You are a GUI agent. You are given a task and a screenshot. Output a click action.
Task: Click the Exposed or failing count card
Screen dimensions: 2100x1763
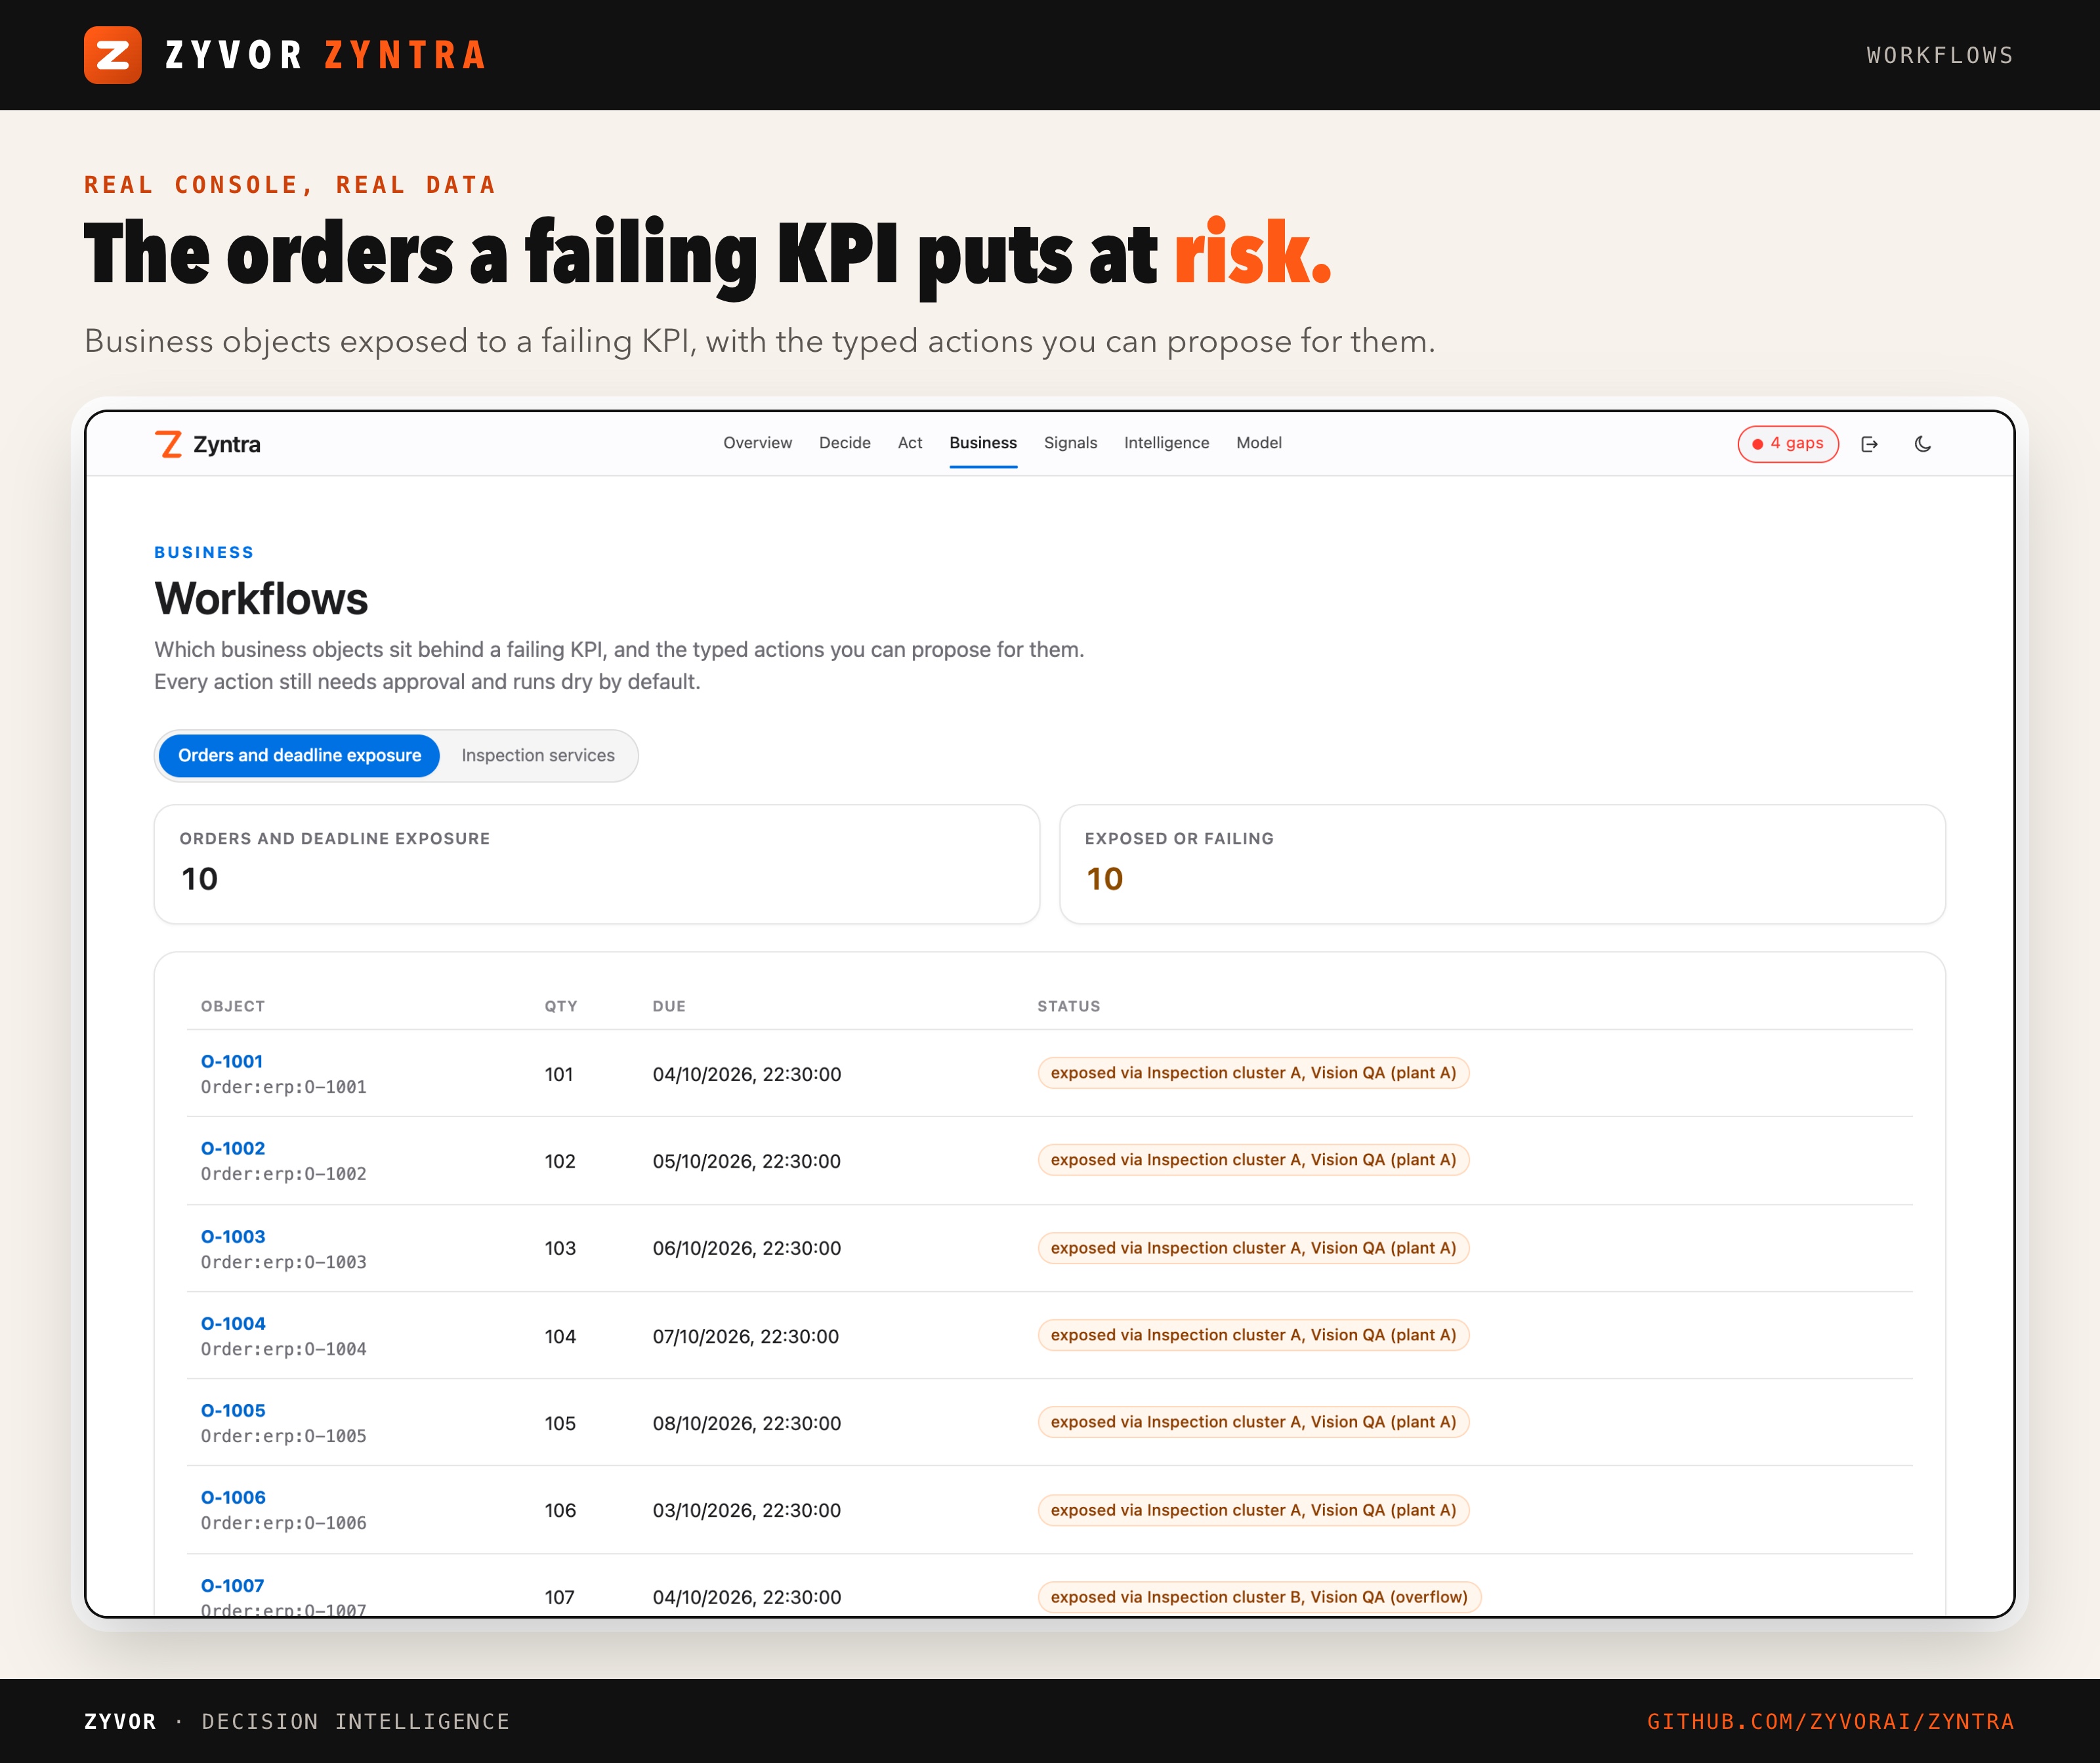point(1502,864)
